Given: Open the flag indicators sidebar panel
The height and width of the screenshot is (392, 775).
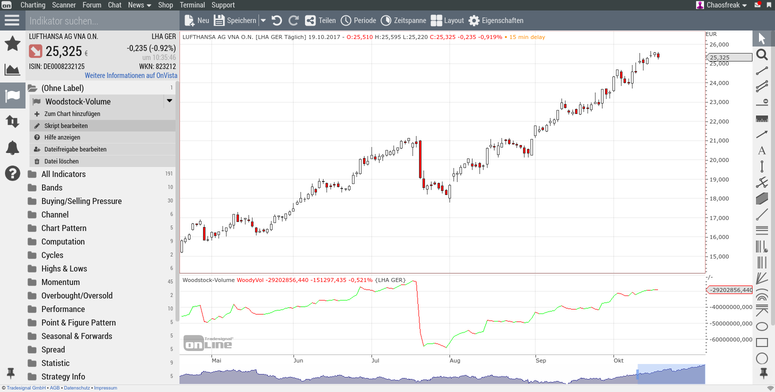Looking at the screenshot, I should click(12, 95).
